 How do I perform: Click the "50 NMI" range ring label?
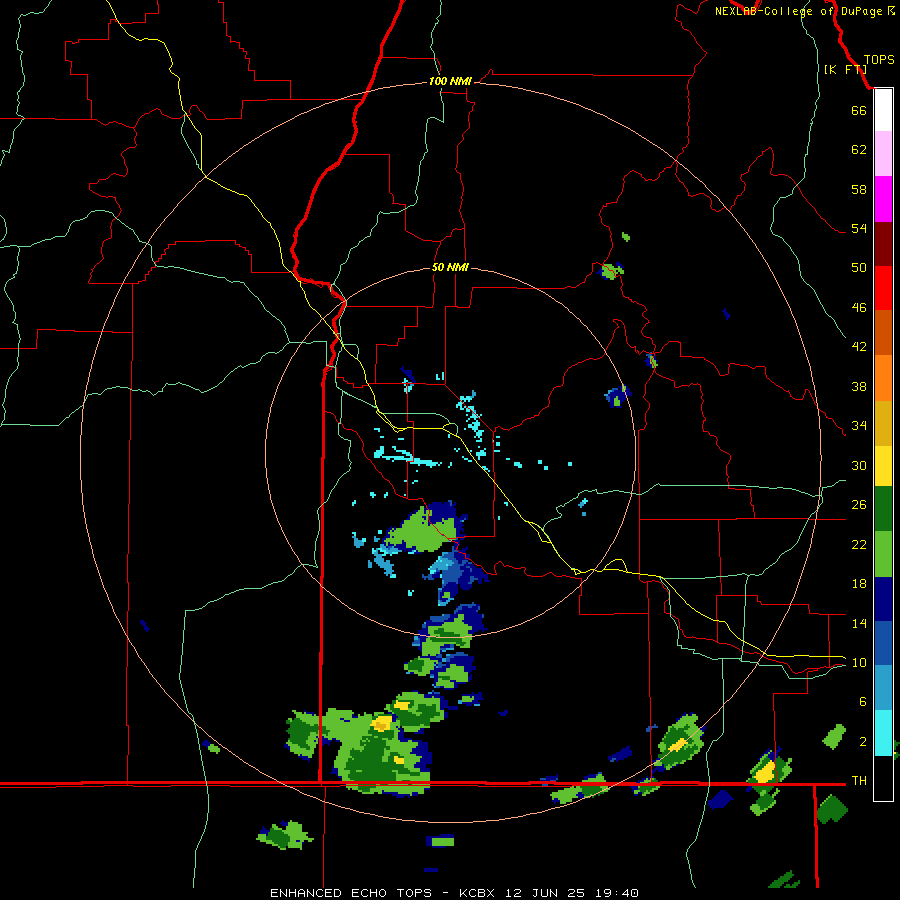(450, 267)
